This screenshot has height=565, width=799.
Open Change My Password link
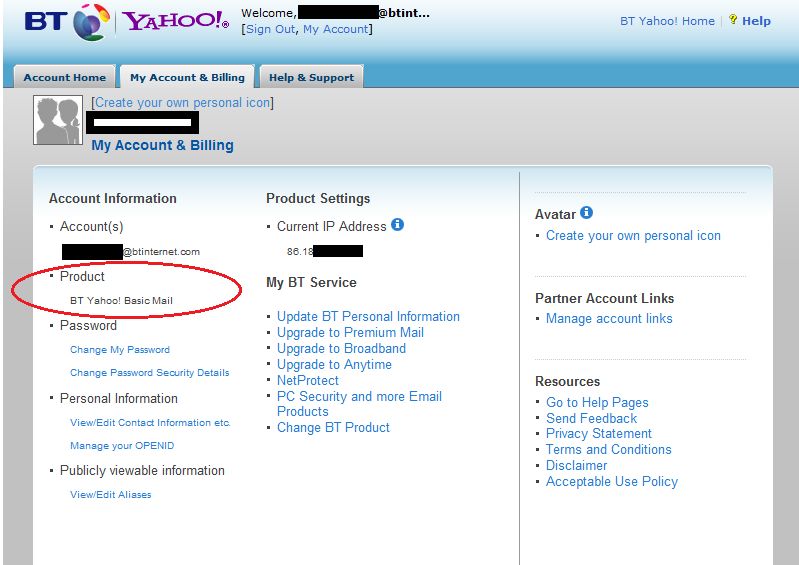[x=120, y=349]
